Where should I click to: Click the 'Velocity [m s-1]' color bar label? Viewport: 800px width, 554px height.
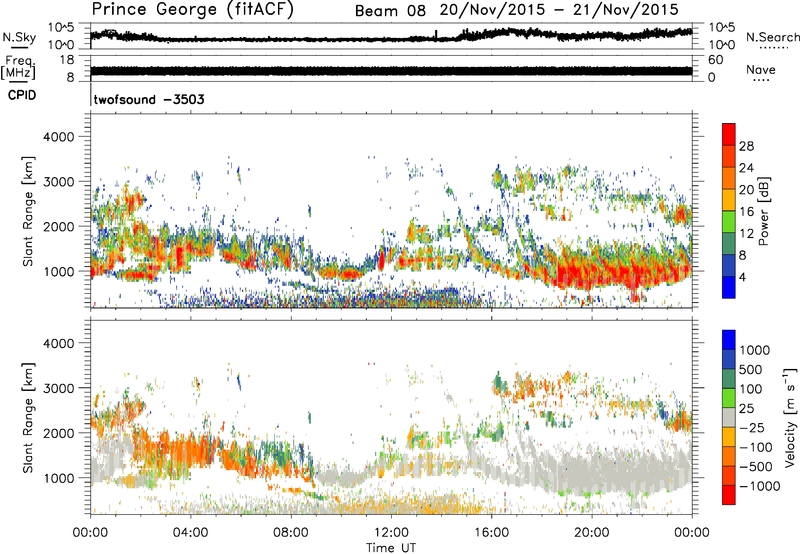pyautogui.click(x=789, y=417)
